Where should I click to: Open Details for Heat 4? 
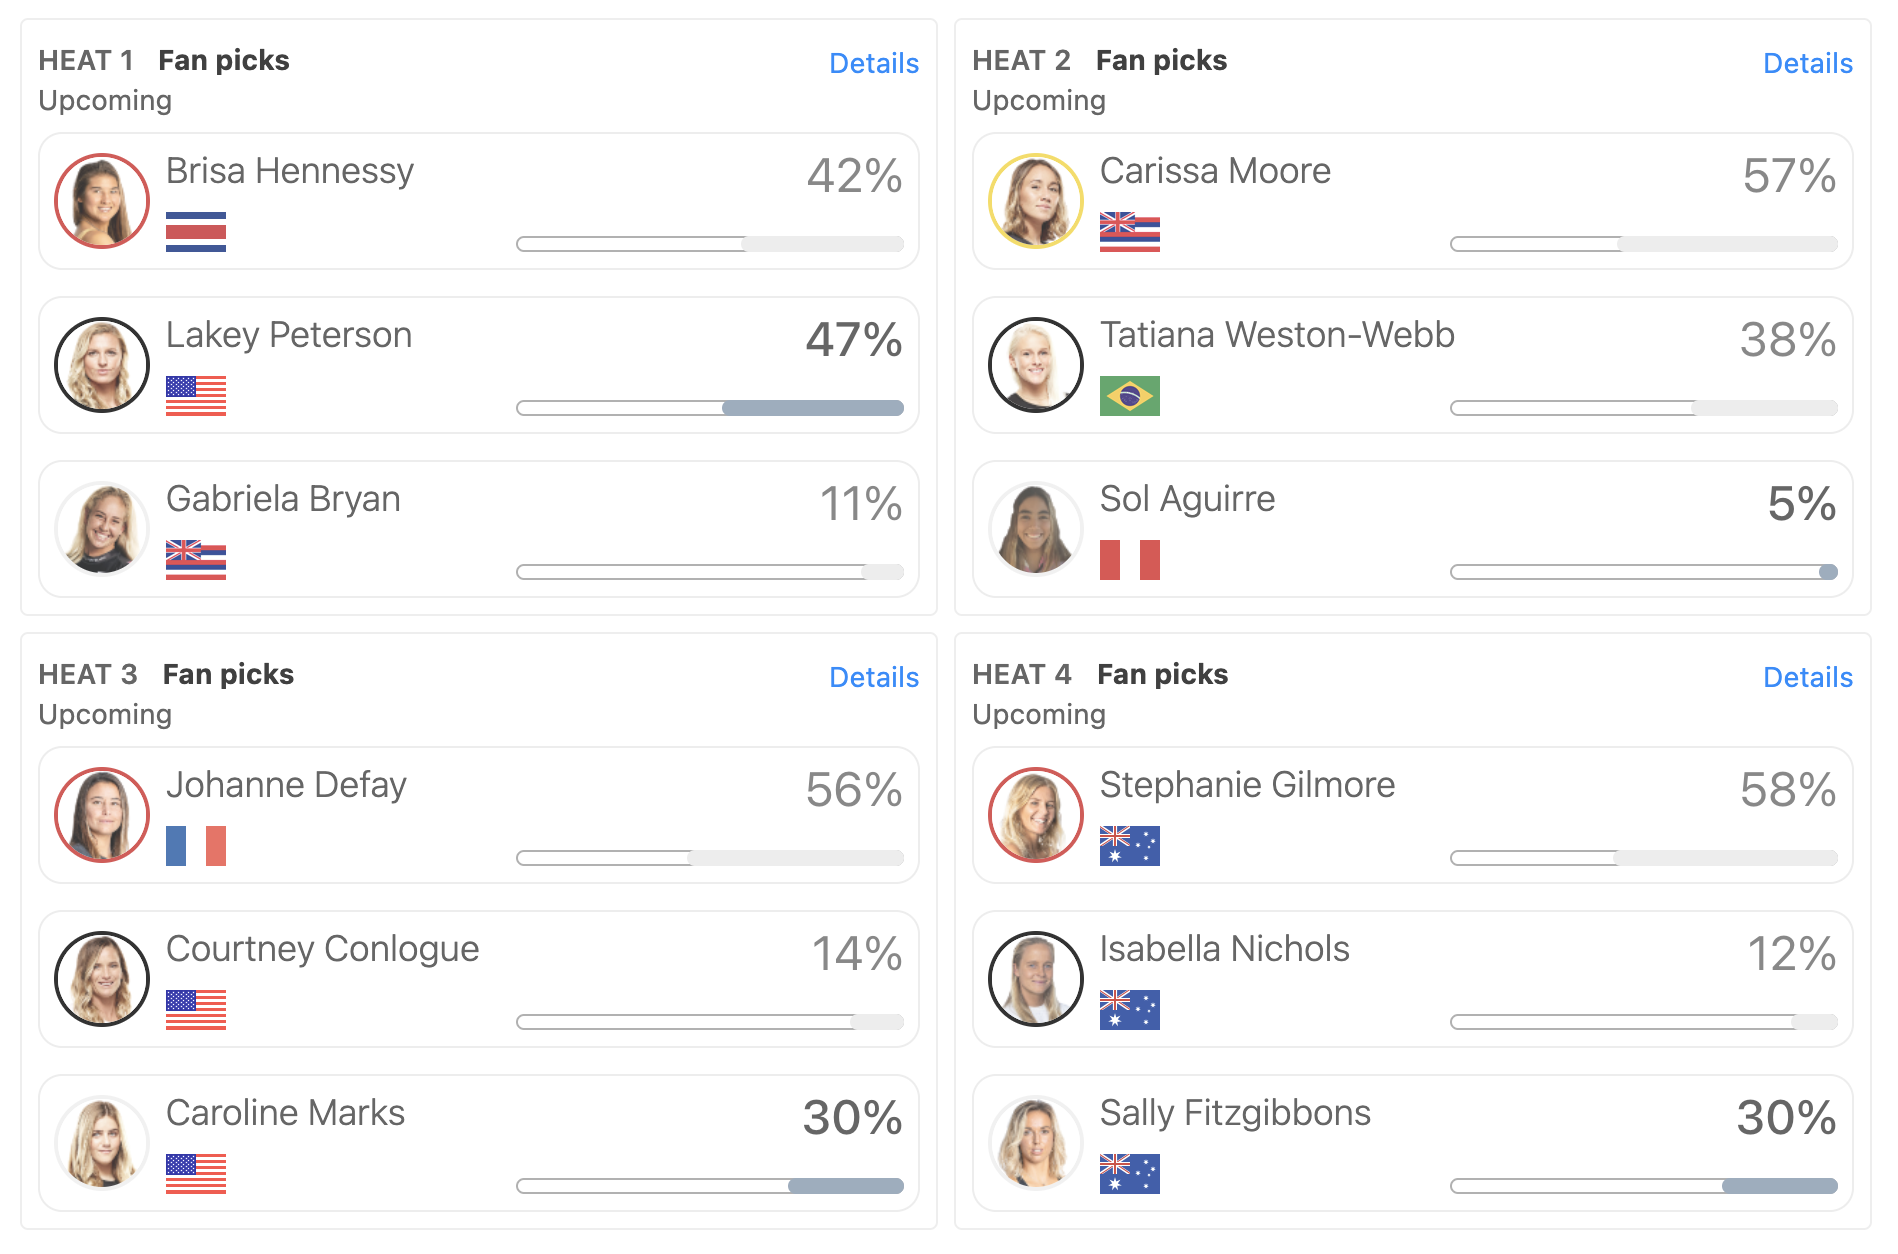tap(1808, 677)
